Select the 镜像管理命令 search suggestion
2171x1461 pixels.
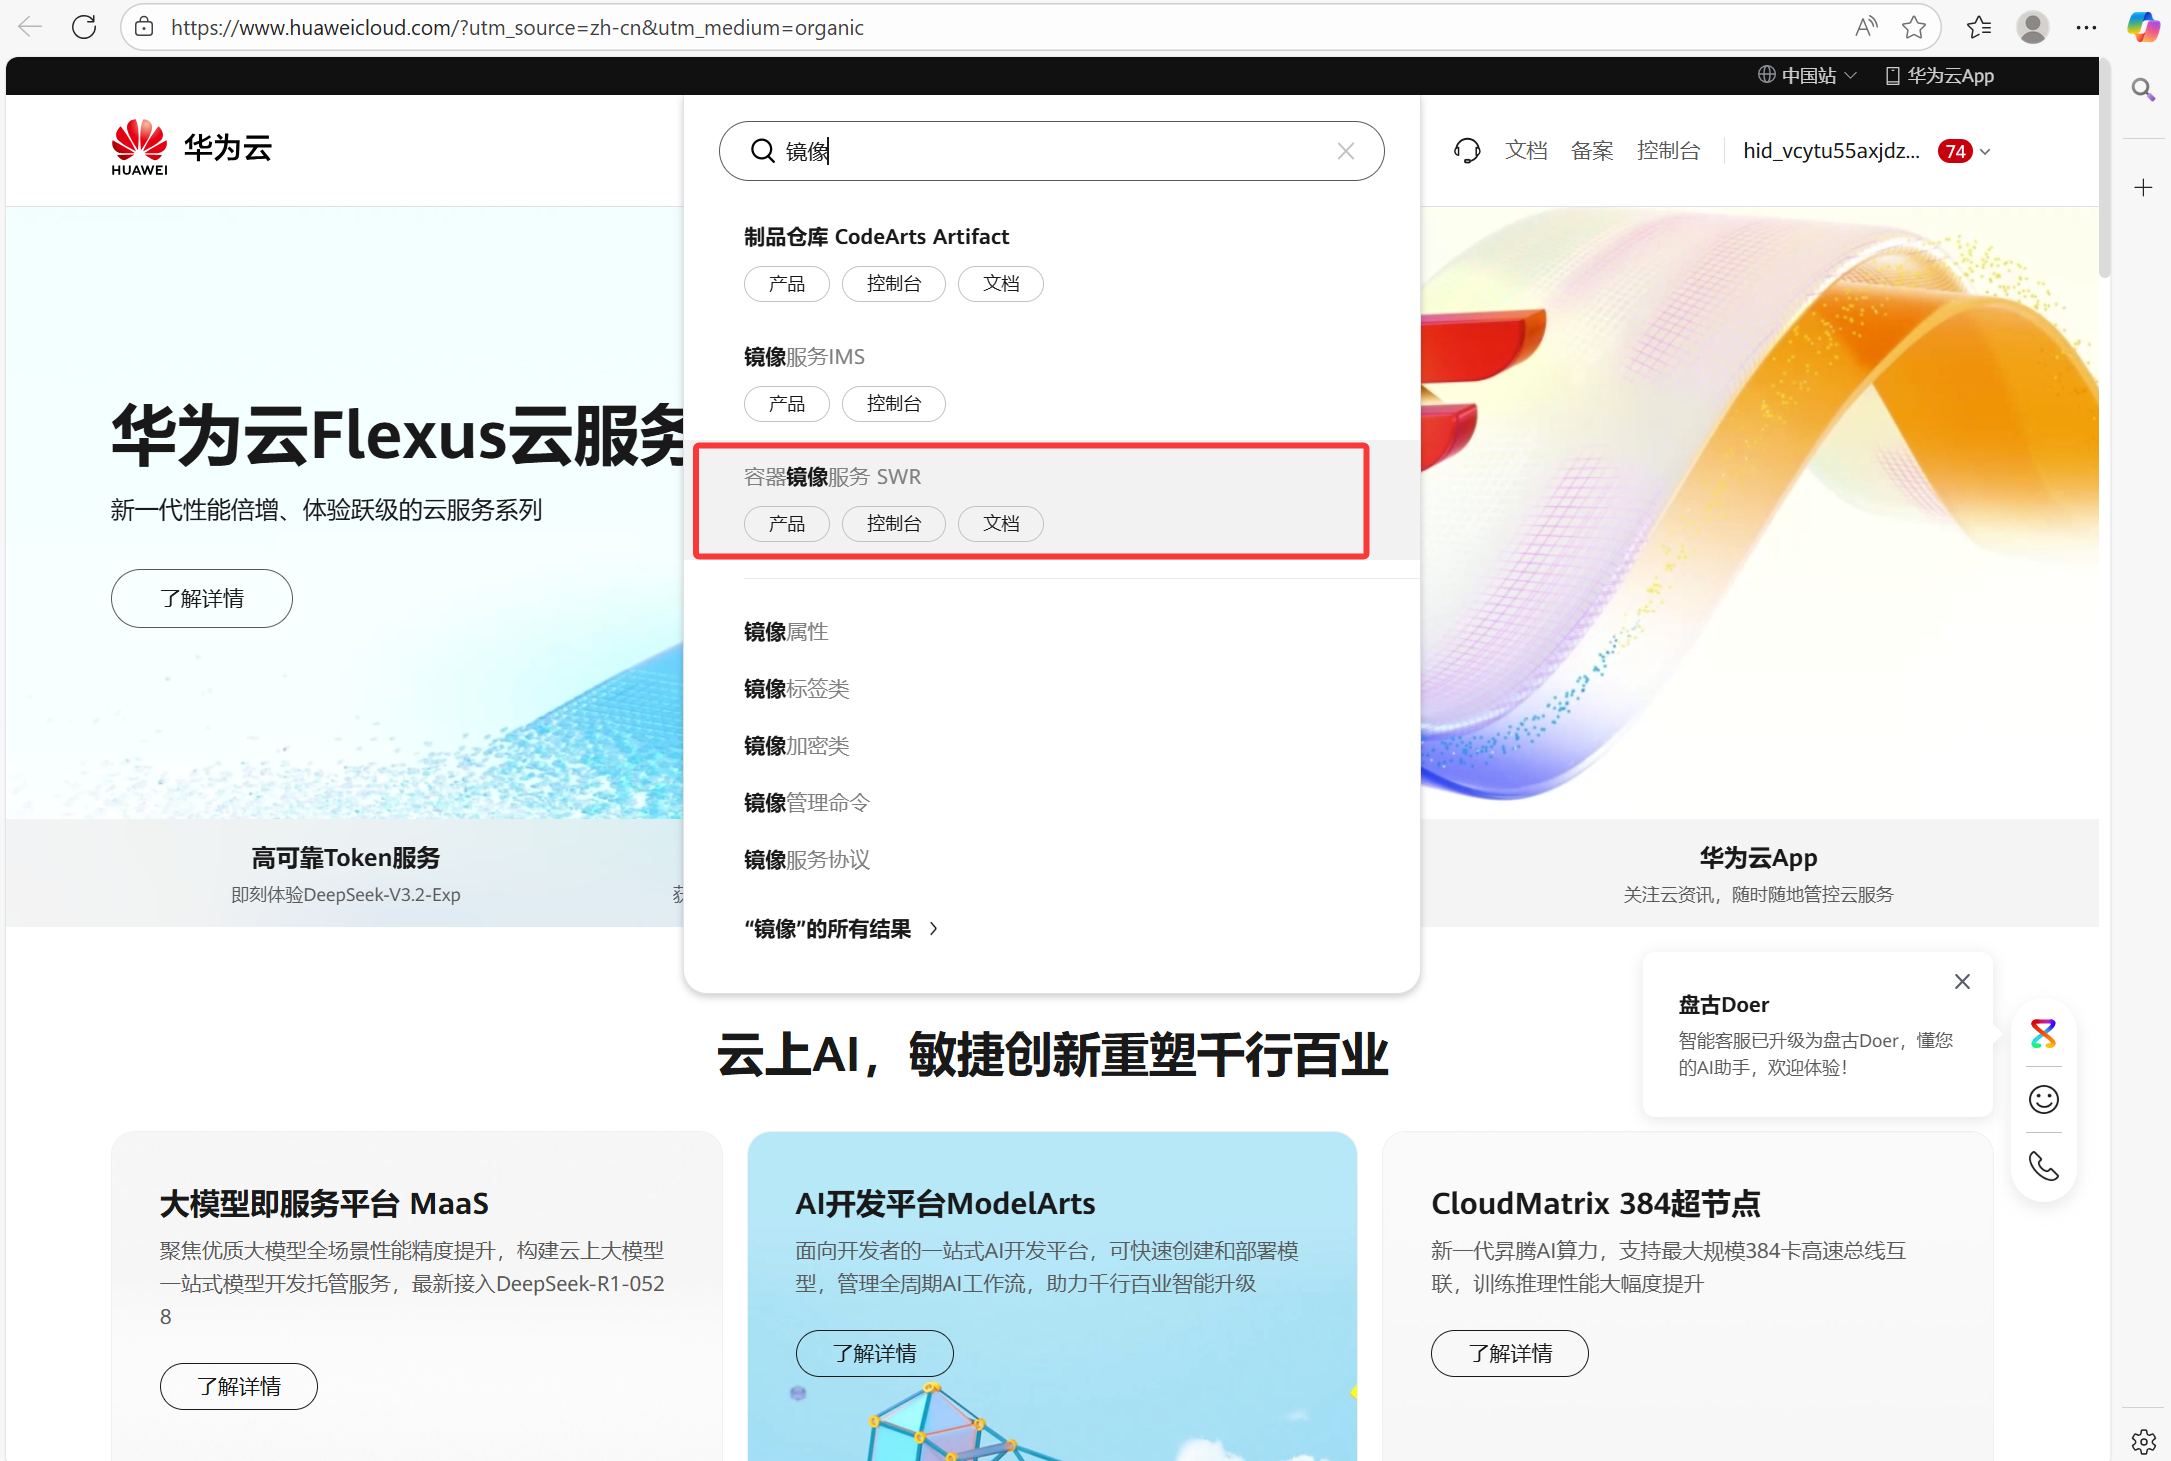point(806,803)
